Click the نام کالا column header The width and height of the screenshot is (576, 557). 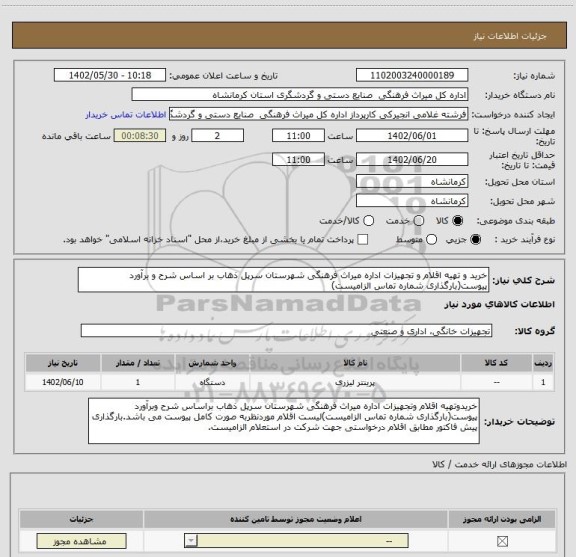point(355,363)
